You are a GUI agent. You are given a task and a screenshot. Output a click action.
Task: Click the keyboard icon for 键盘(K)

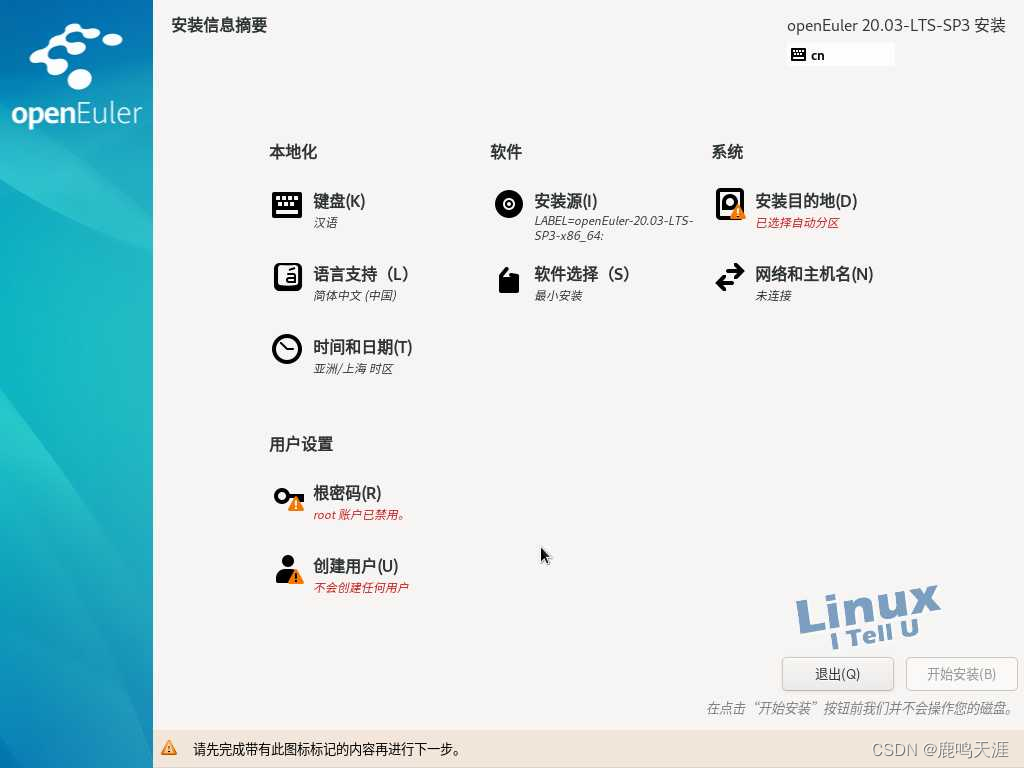[x=287, y=204]
